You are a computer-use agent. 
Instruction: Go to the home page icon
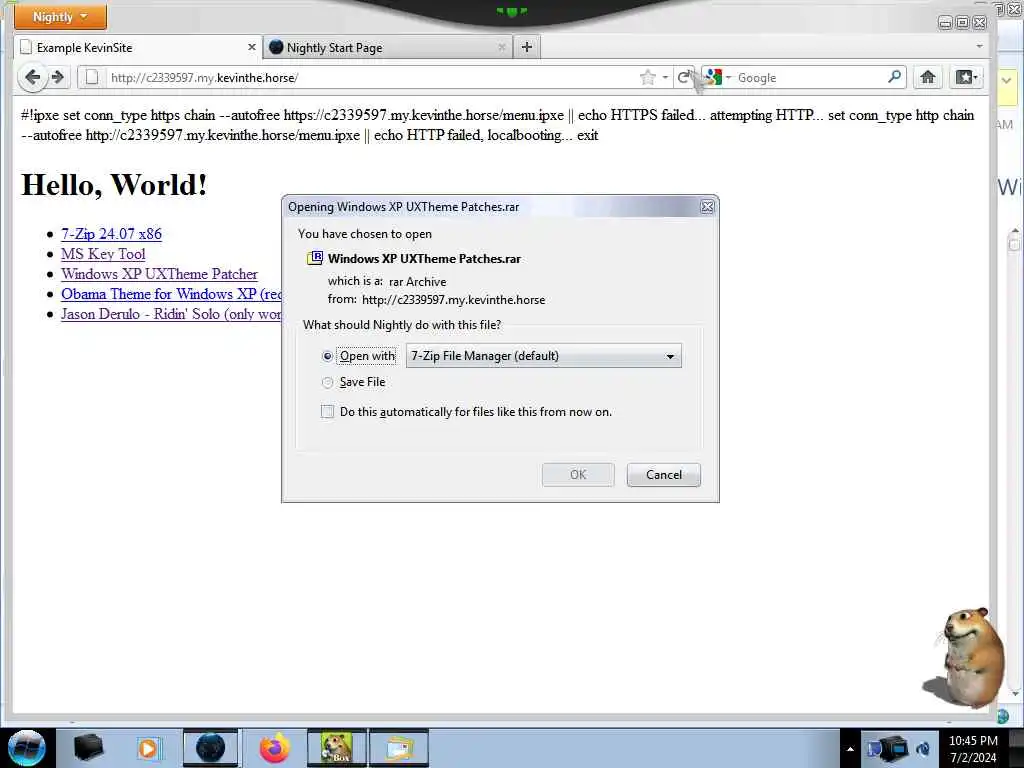[x=927, y=77]
